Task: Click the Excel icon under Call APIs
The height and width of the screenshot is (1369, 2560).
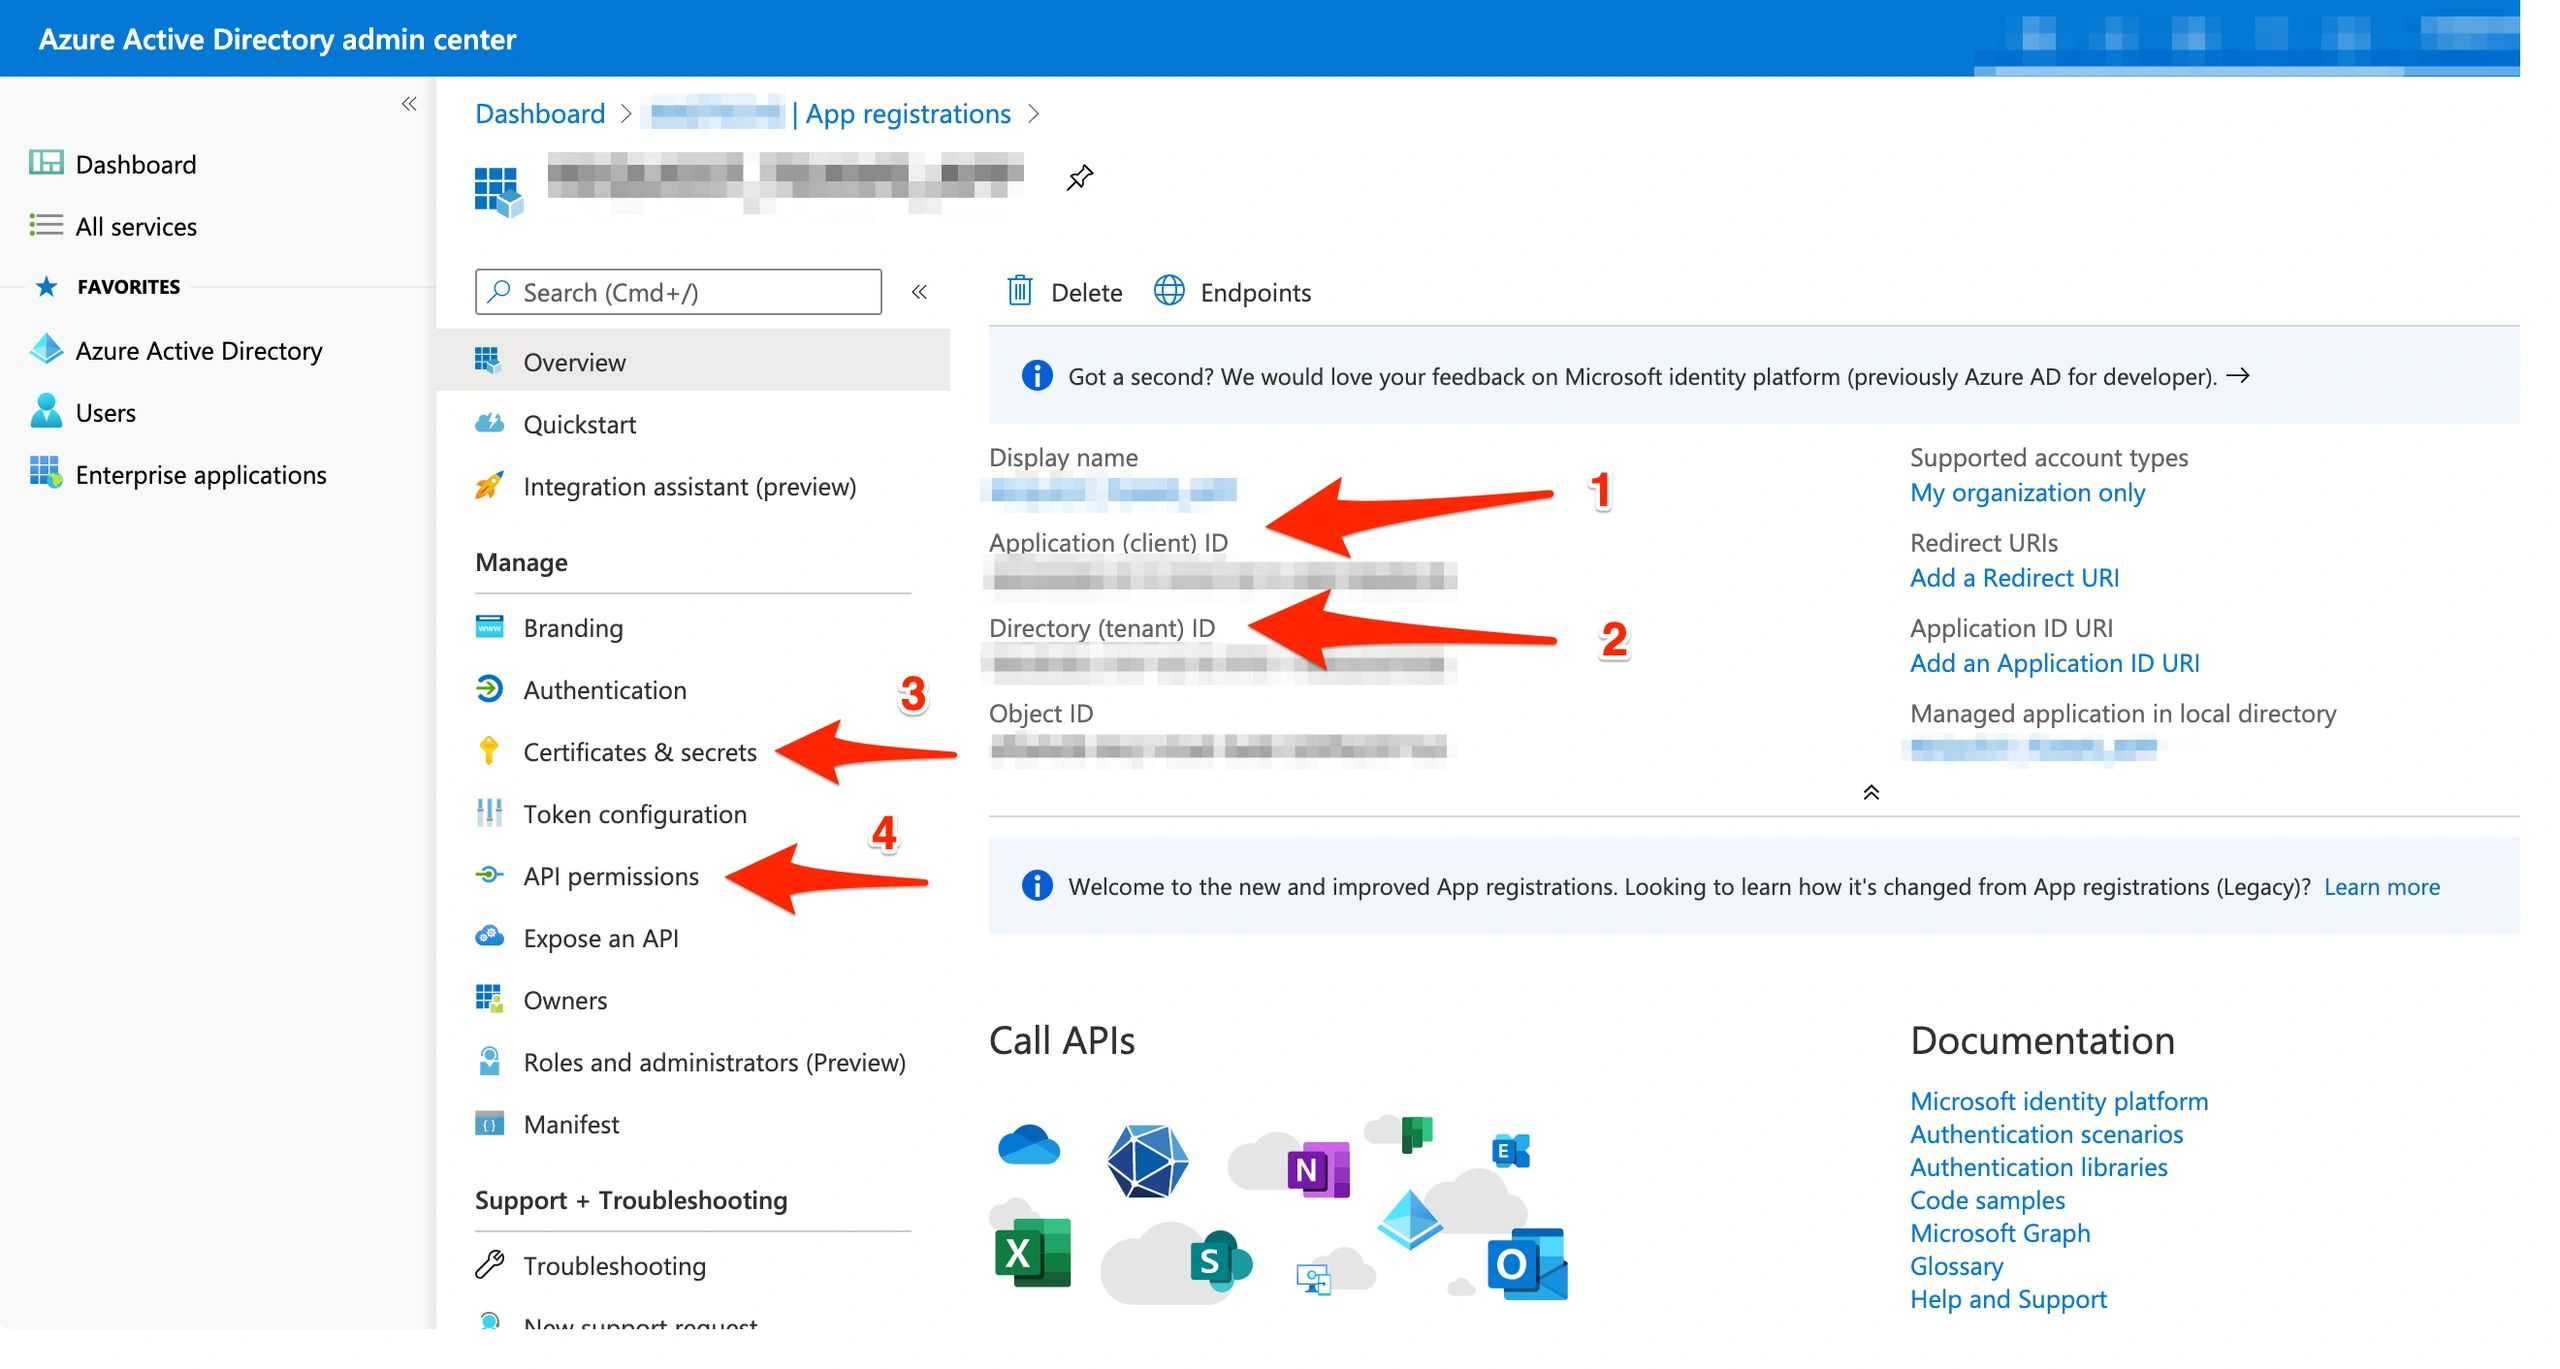Action: [x=1033, y=1252]
